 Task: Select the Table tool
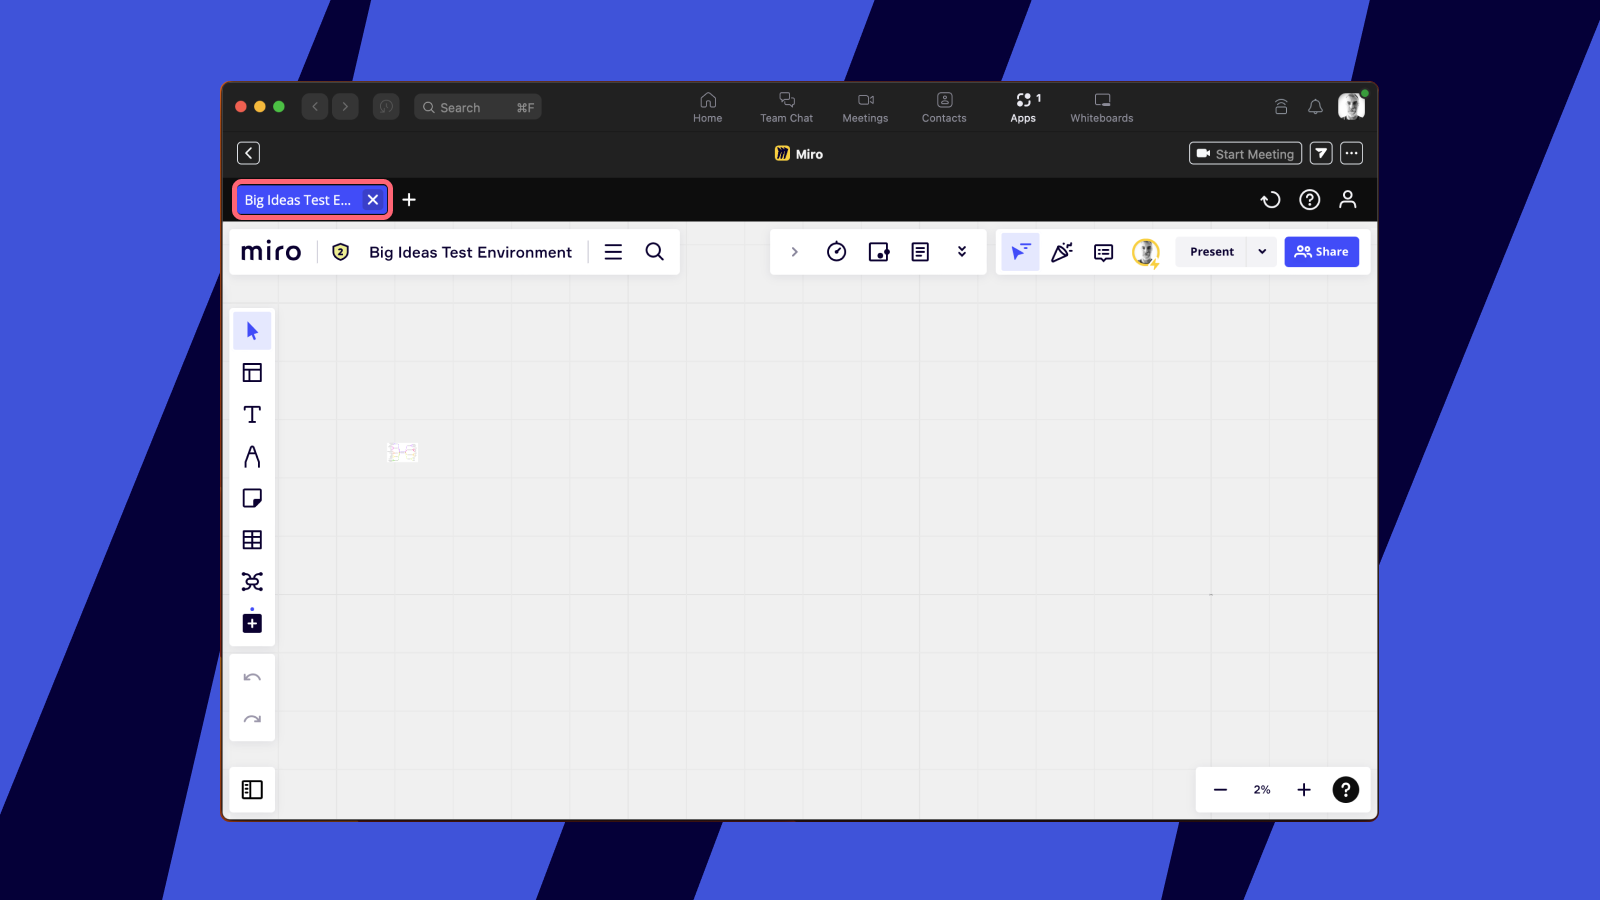click(x=252, y=540)
